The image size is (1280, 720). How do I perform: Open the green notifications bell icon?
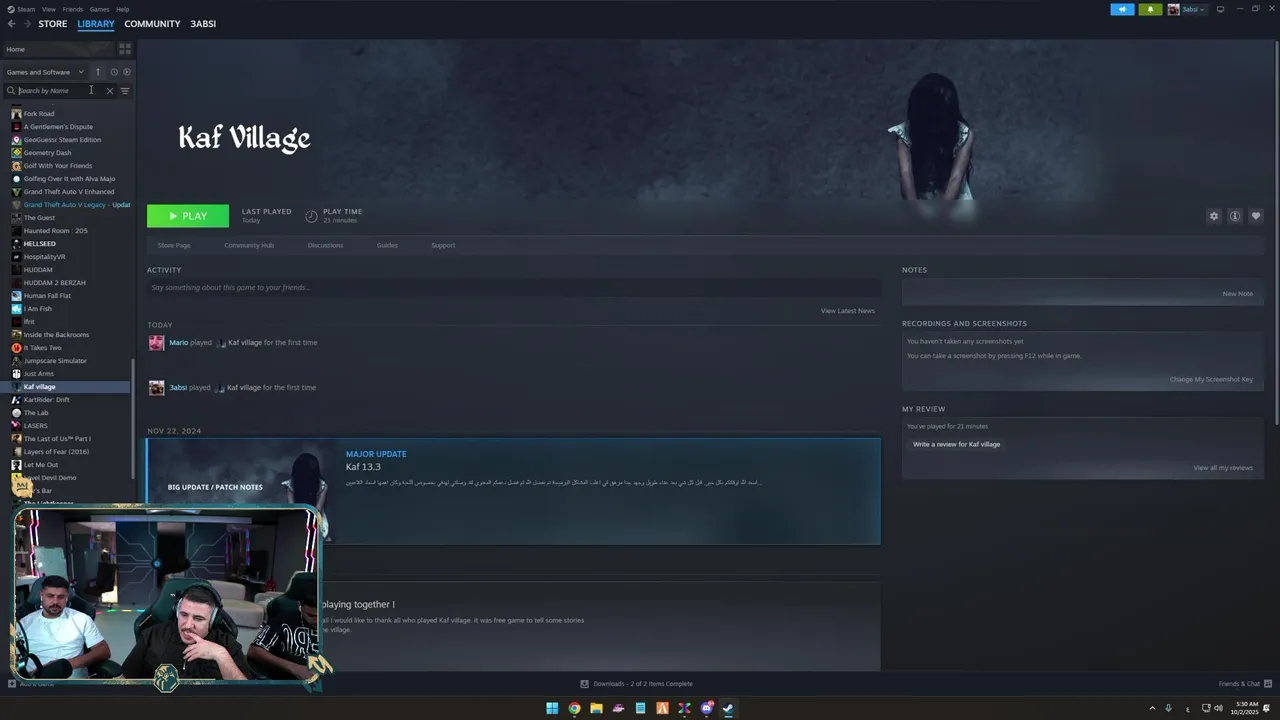tap(1150, 9)
